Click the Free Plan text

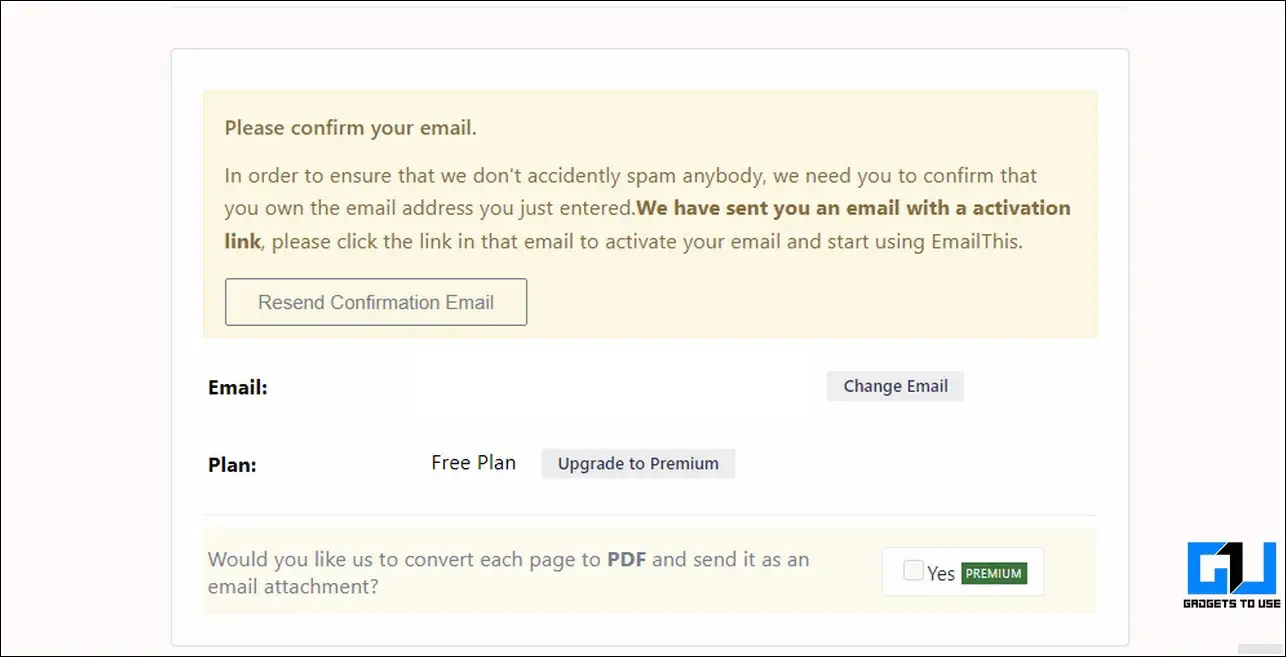click(x=473, y=463)
